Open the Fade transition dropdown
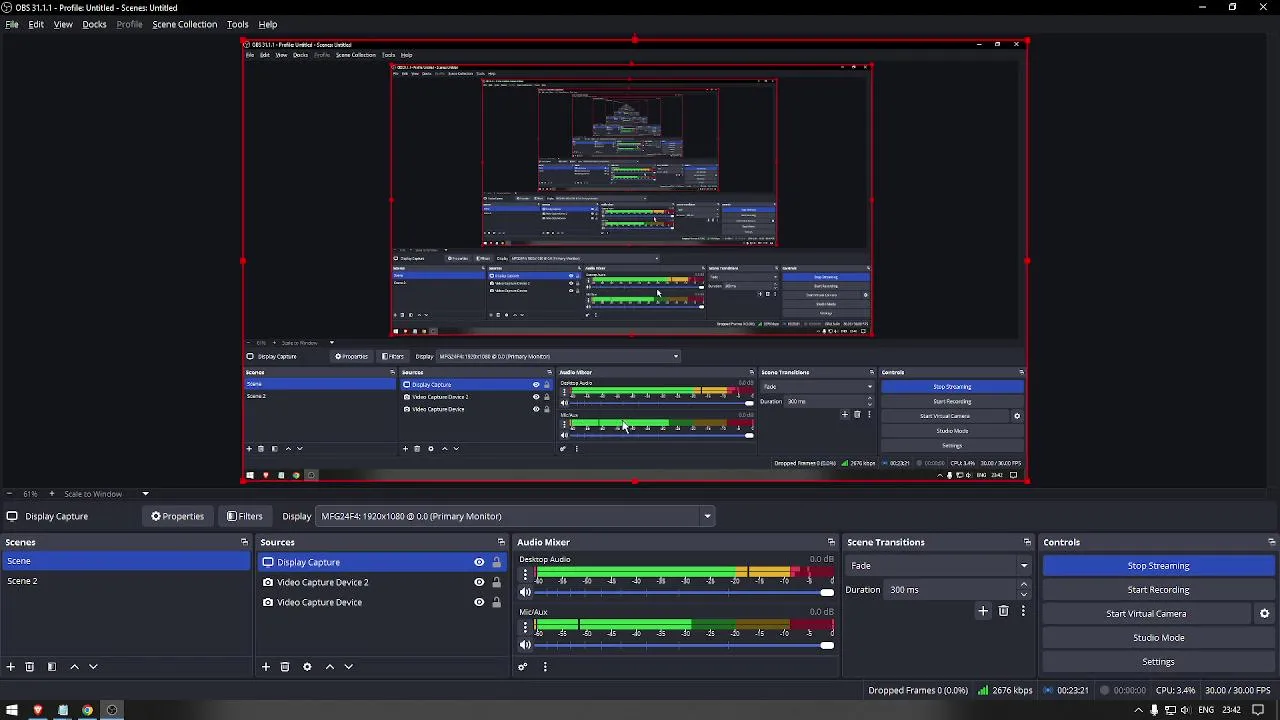The width and height of the screenshot is (1280, 720). click(938, 566)
